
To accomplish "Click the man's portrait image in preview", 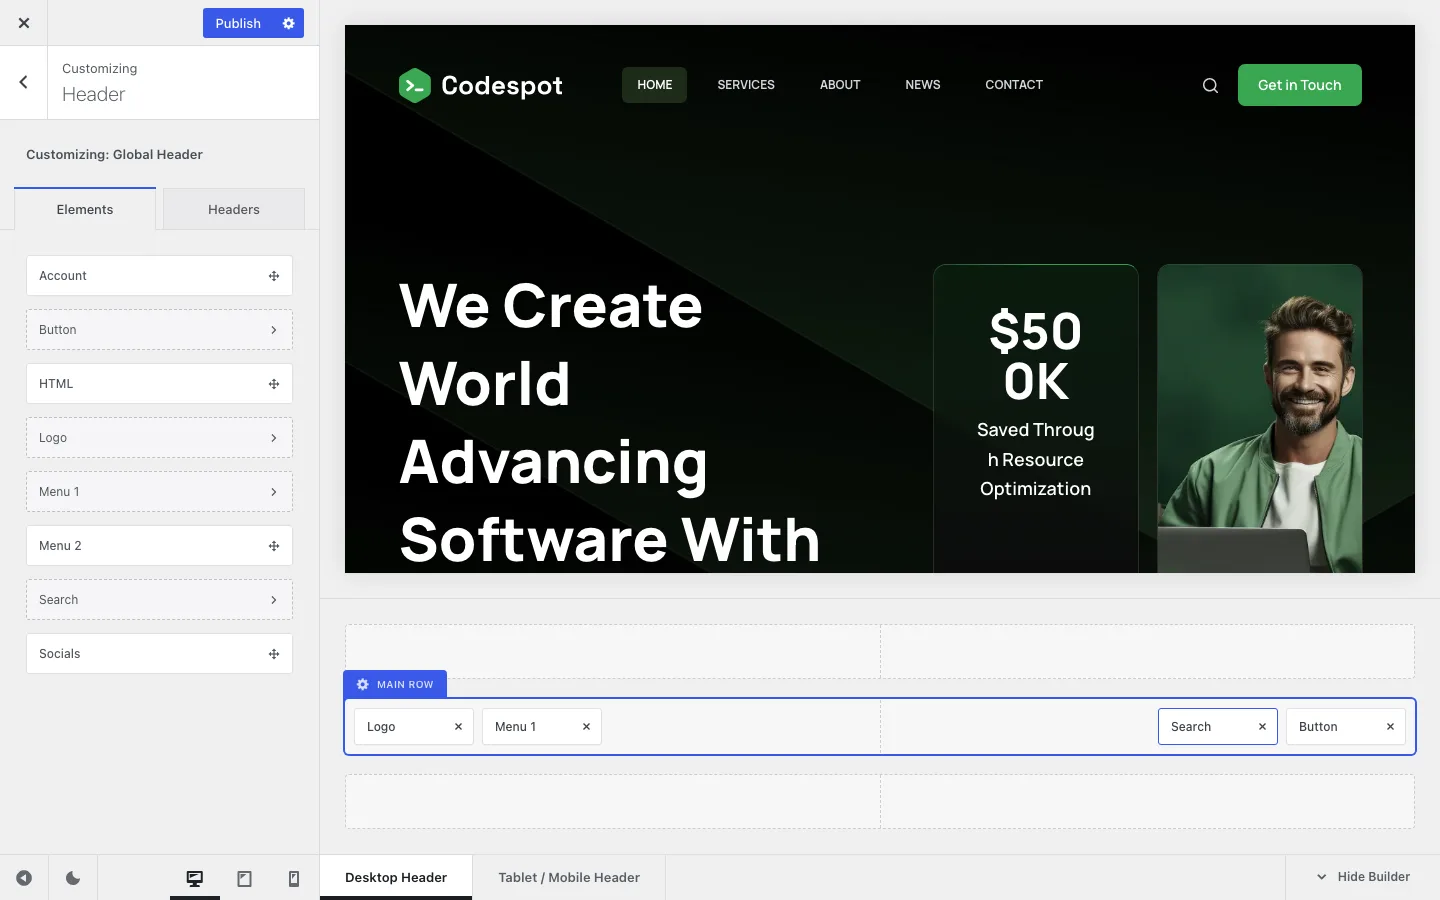I will pyautogui.click(x=1260, y=419).
